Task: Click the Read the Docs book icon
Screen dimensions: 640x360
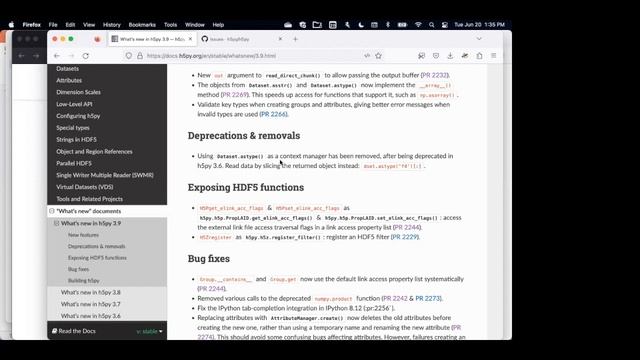Action: click(x=54, y=331)
